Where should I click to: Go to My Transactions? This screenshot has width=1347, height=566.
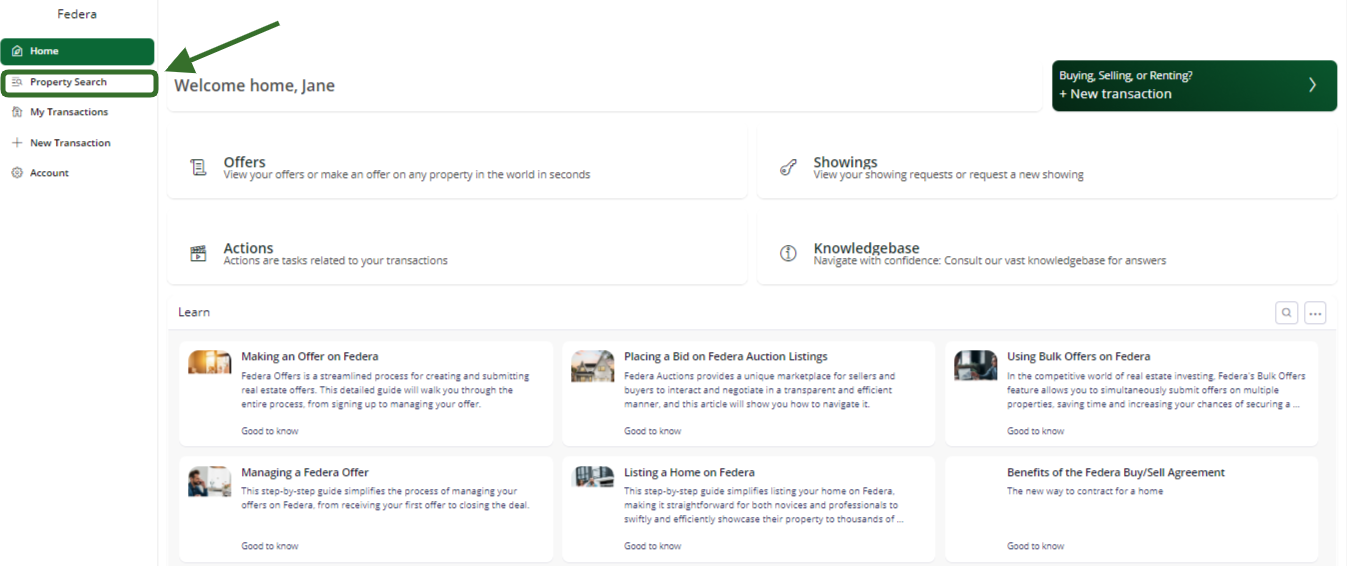tap(78, 112)
